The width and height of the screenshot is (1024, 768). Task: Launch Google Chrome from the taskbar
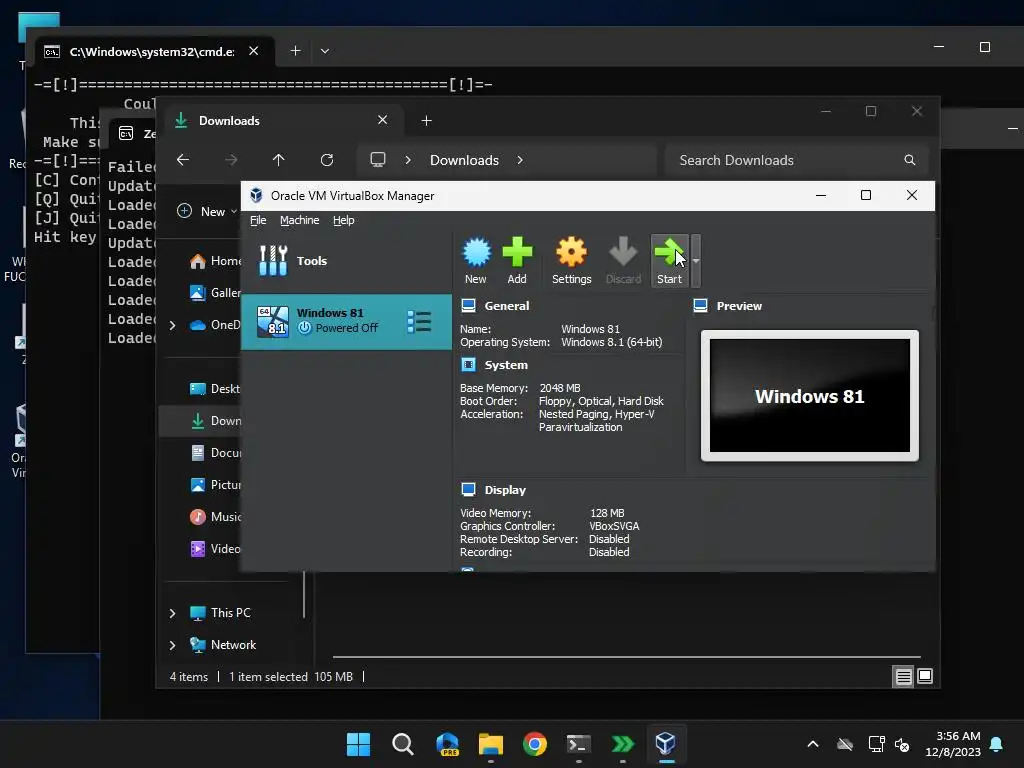coord(535,744)
